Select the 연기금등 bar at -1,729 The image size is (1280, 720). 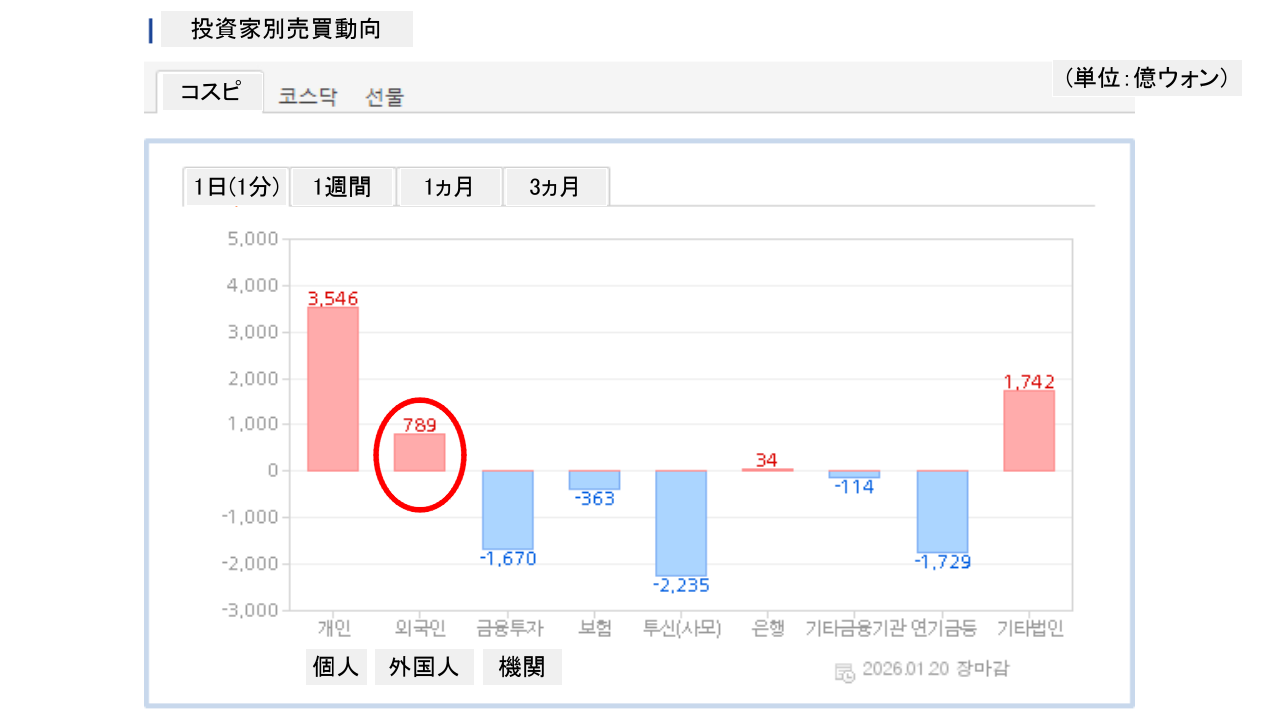(x=943, y=511)
